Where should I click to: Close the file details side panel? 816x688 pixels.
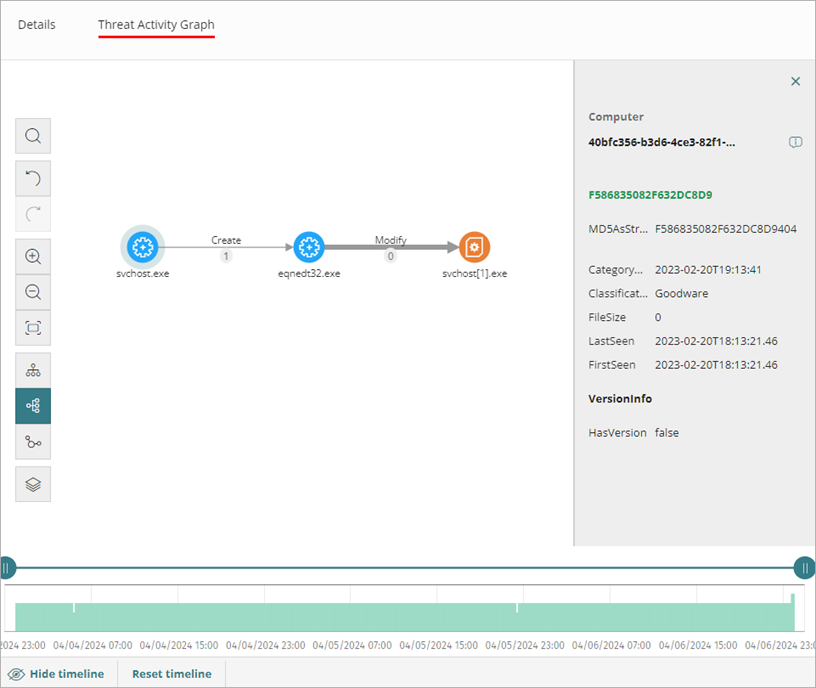[x=795, y=81]
